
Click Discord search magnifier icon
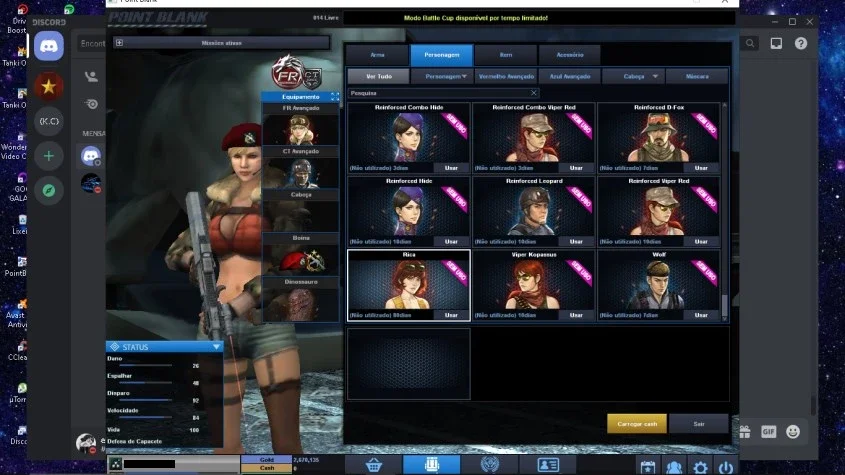point(750,43)
